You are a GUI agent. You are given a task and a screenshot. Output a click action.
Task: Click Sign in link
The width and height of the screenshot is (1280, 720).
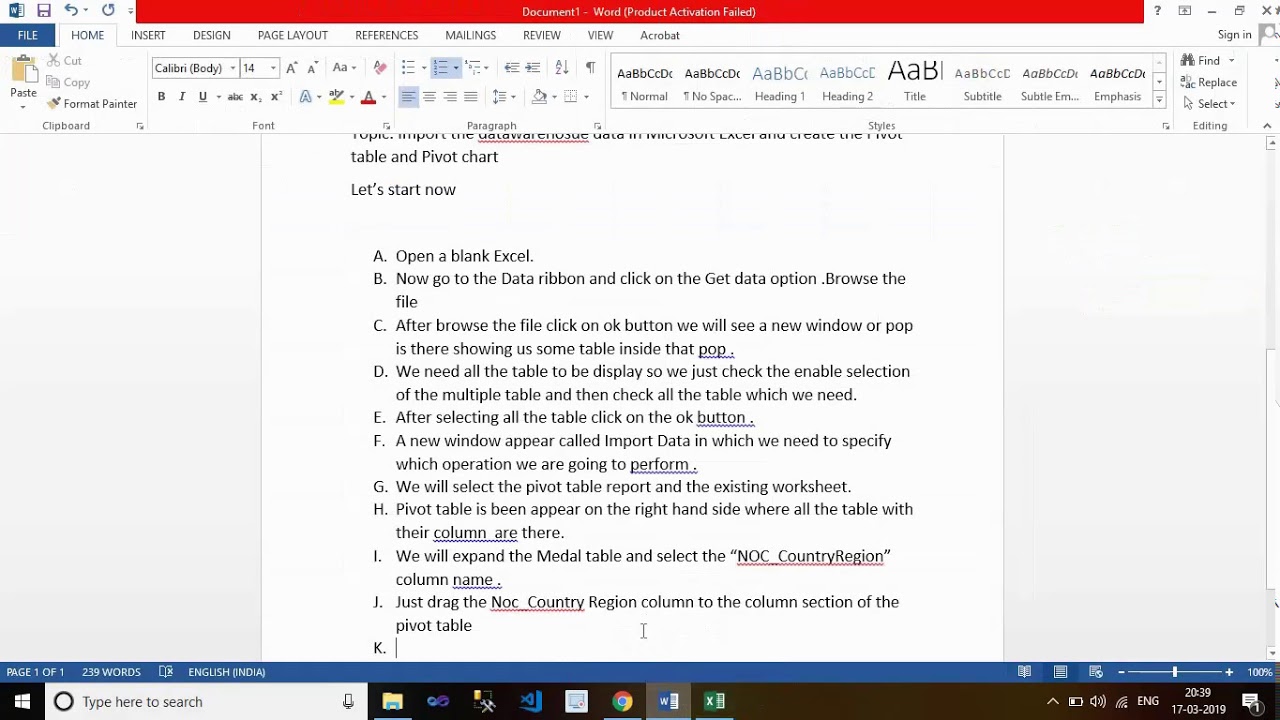point(1235,35)
